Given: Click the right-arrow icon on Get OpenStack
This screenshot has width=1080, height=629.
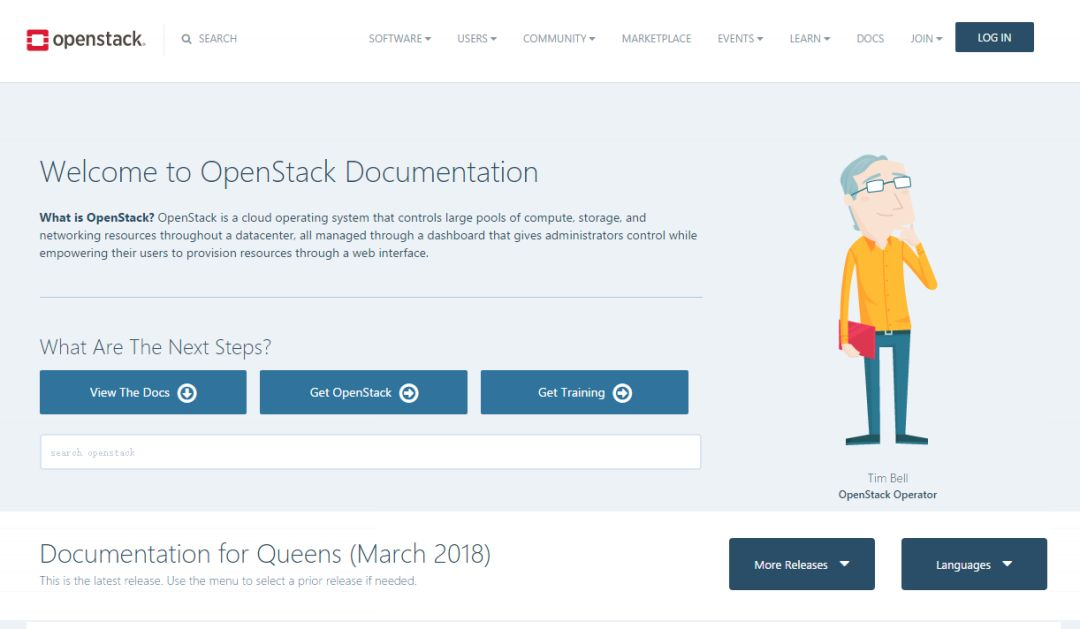Looking at the screenshot, I should (408, 393).
